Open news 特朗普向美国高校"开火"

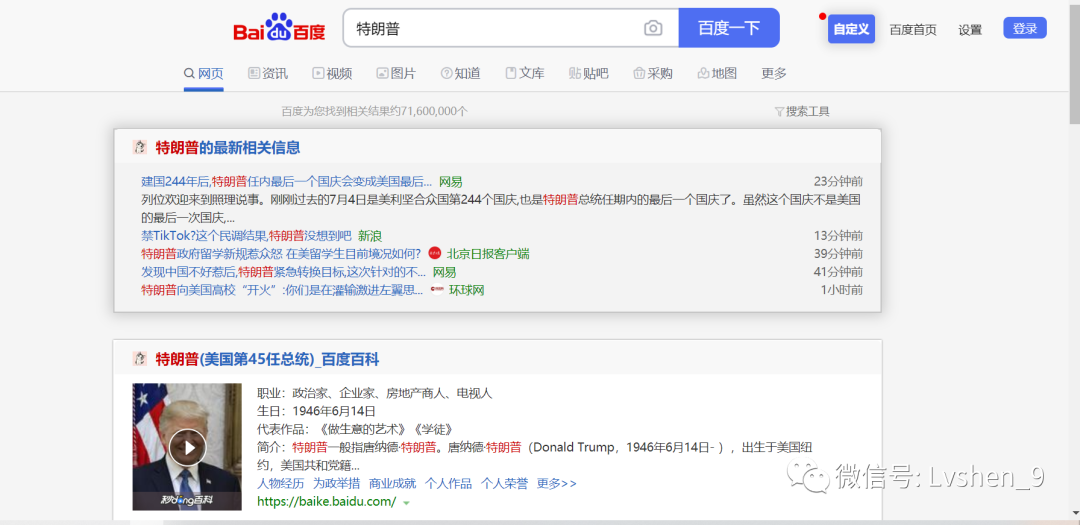(x=282, y=290)
